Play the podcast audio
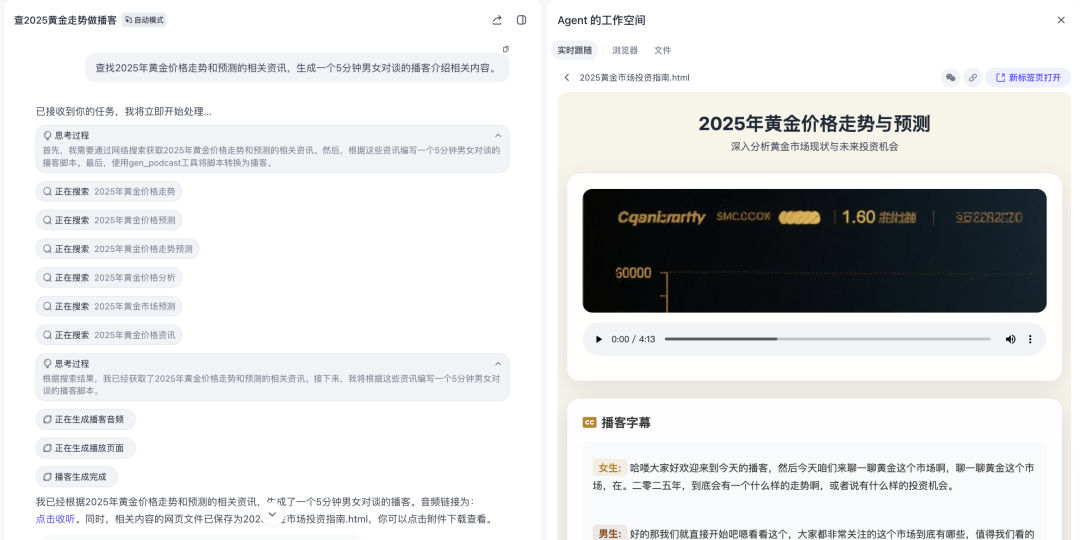Image resolution: width=1080 pixels, height=540 pixels. pyautogui.click(x=599, y=339)
